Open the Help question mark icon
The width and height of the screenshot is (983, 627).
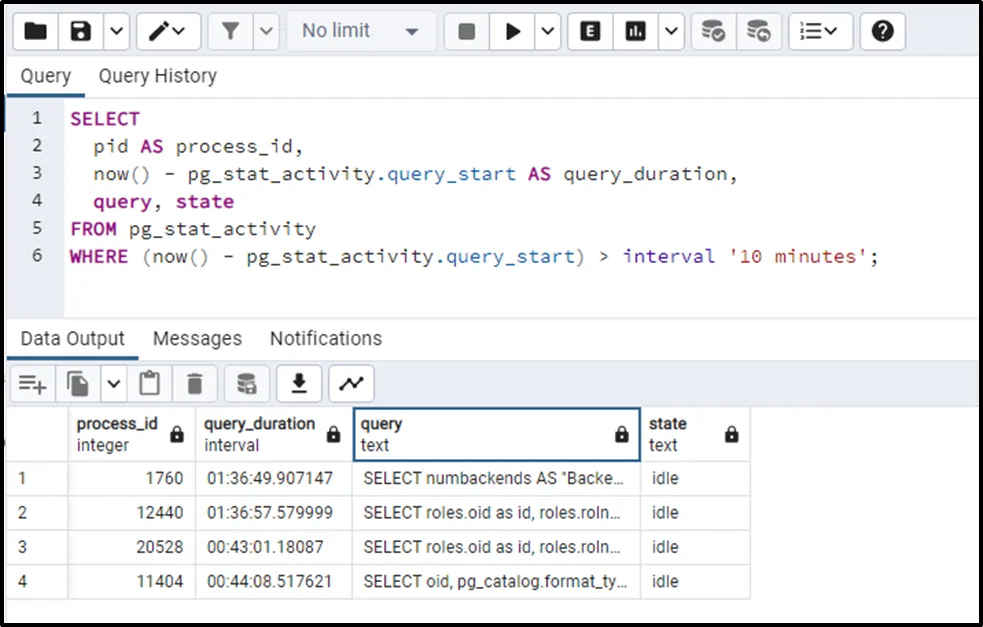click(882, 32)
